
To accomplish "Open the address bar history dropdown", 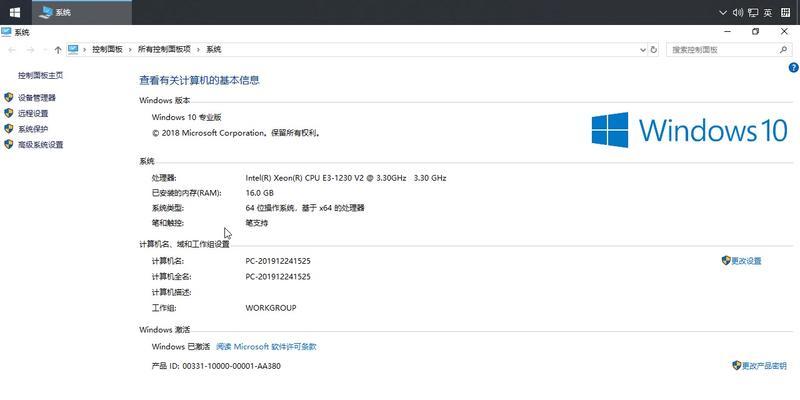I will pos(643,49).
